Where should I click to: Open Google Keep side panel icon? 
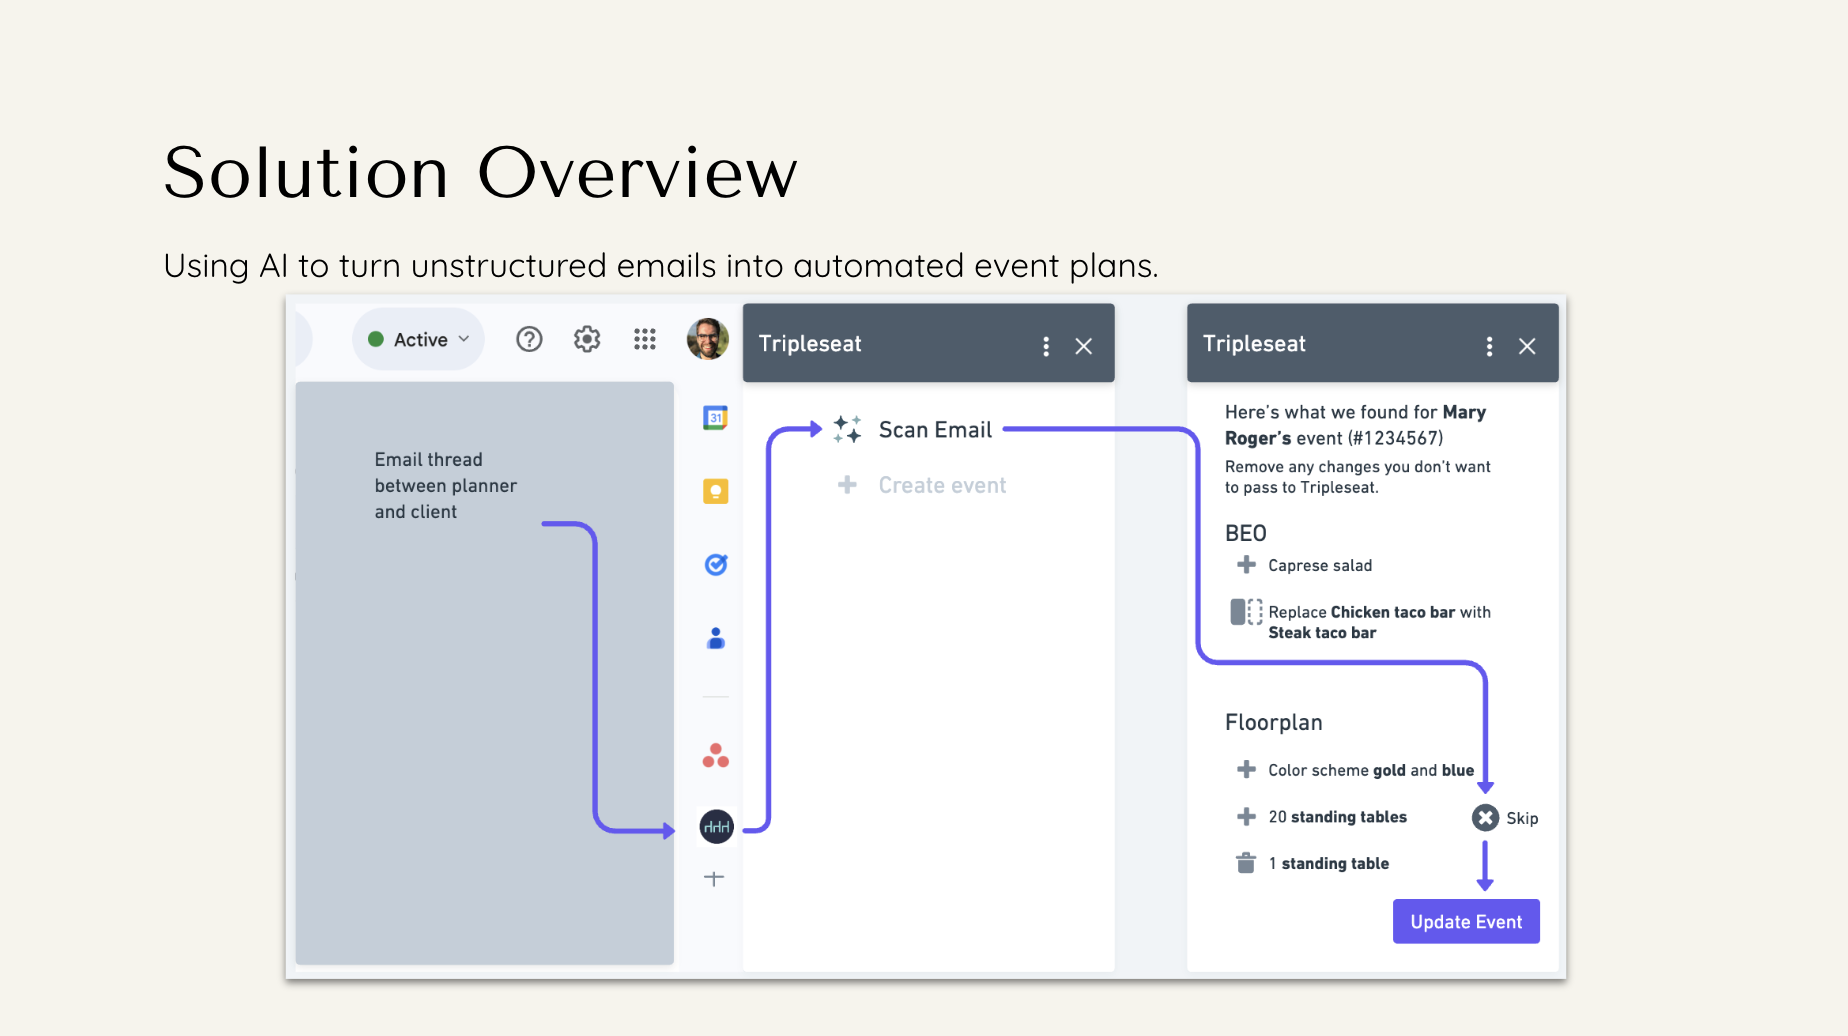[716, 491]
